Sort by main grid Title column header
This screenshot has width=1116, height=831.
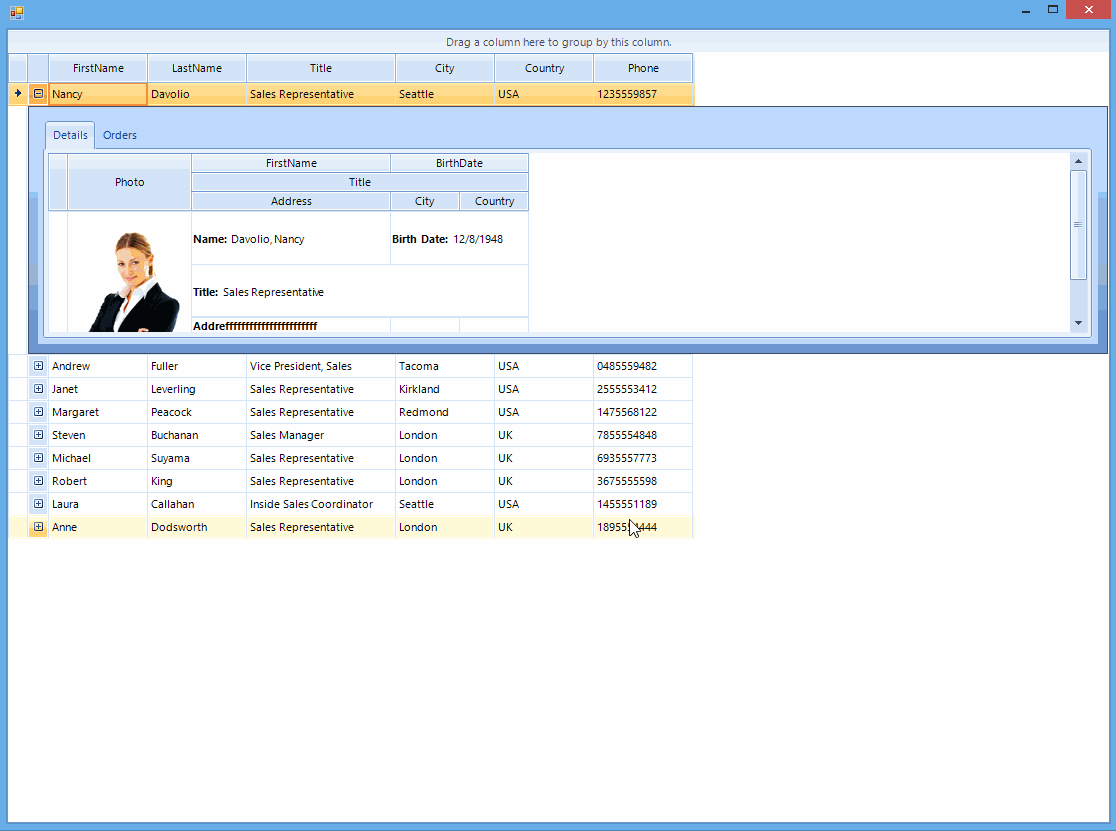pyautogui.click(x=321, y=68)
